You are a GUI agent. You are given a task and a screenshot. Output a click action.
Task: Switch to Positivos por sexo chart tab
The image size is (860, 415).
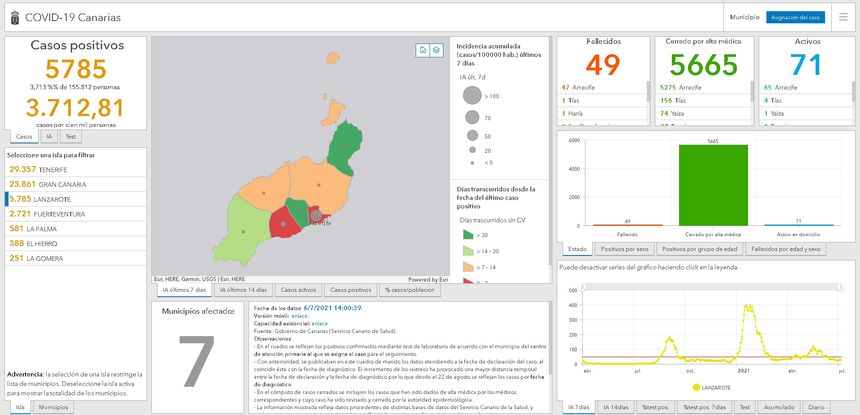point(625,248)
